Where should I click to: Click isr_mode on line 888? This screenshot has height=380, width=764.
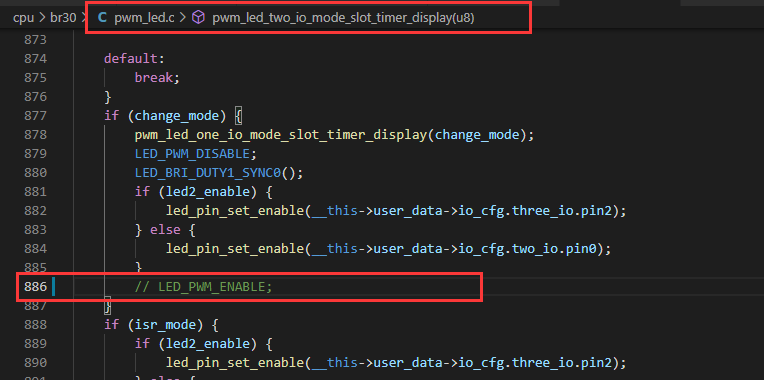coord(166,324)
